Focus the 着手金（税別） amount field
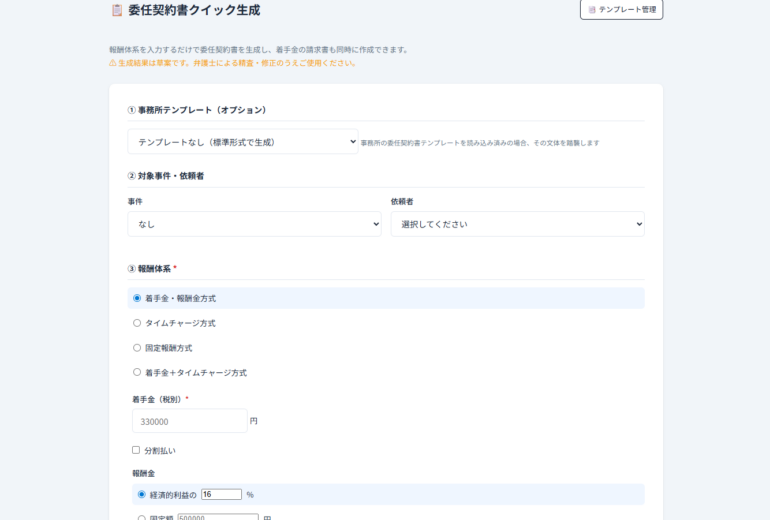Viewport: 770px width, 520px height. click(189, 421)
